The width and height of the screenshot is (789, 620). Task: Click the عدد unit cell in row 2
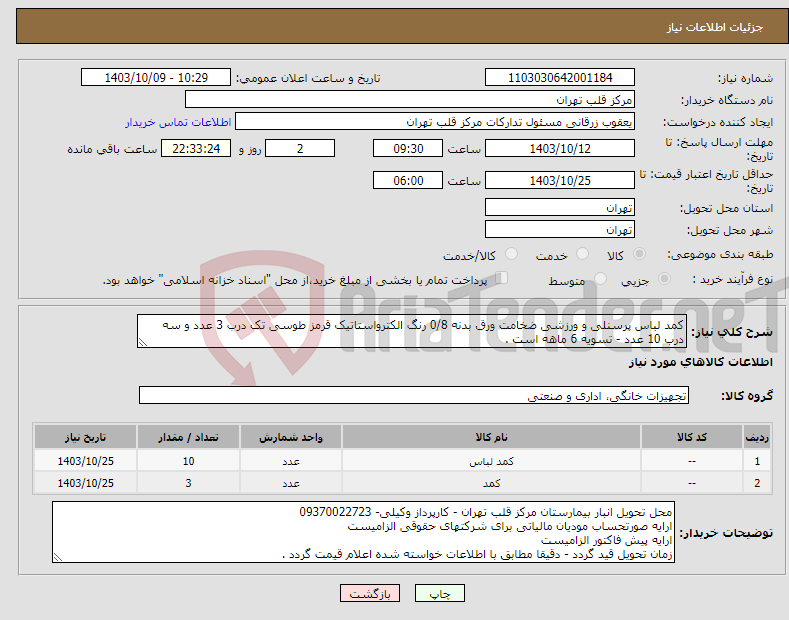291,483
